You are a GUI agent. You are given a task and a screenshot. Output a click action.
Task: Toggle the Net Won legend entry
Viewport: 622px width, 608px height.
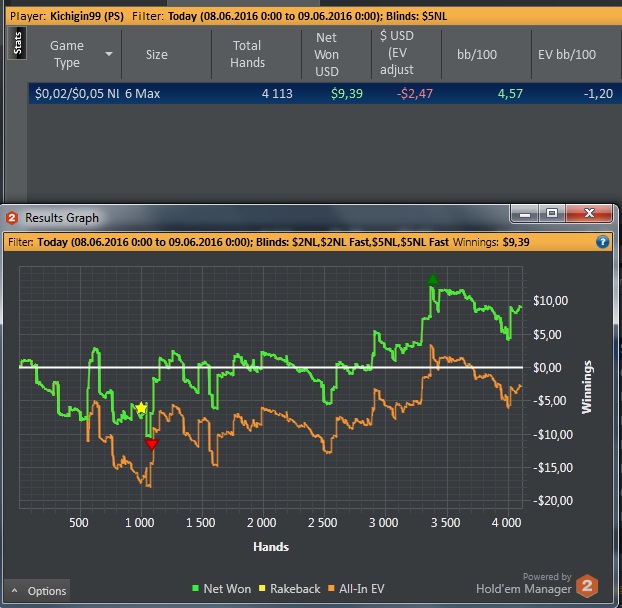click(222, 589)
